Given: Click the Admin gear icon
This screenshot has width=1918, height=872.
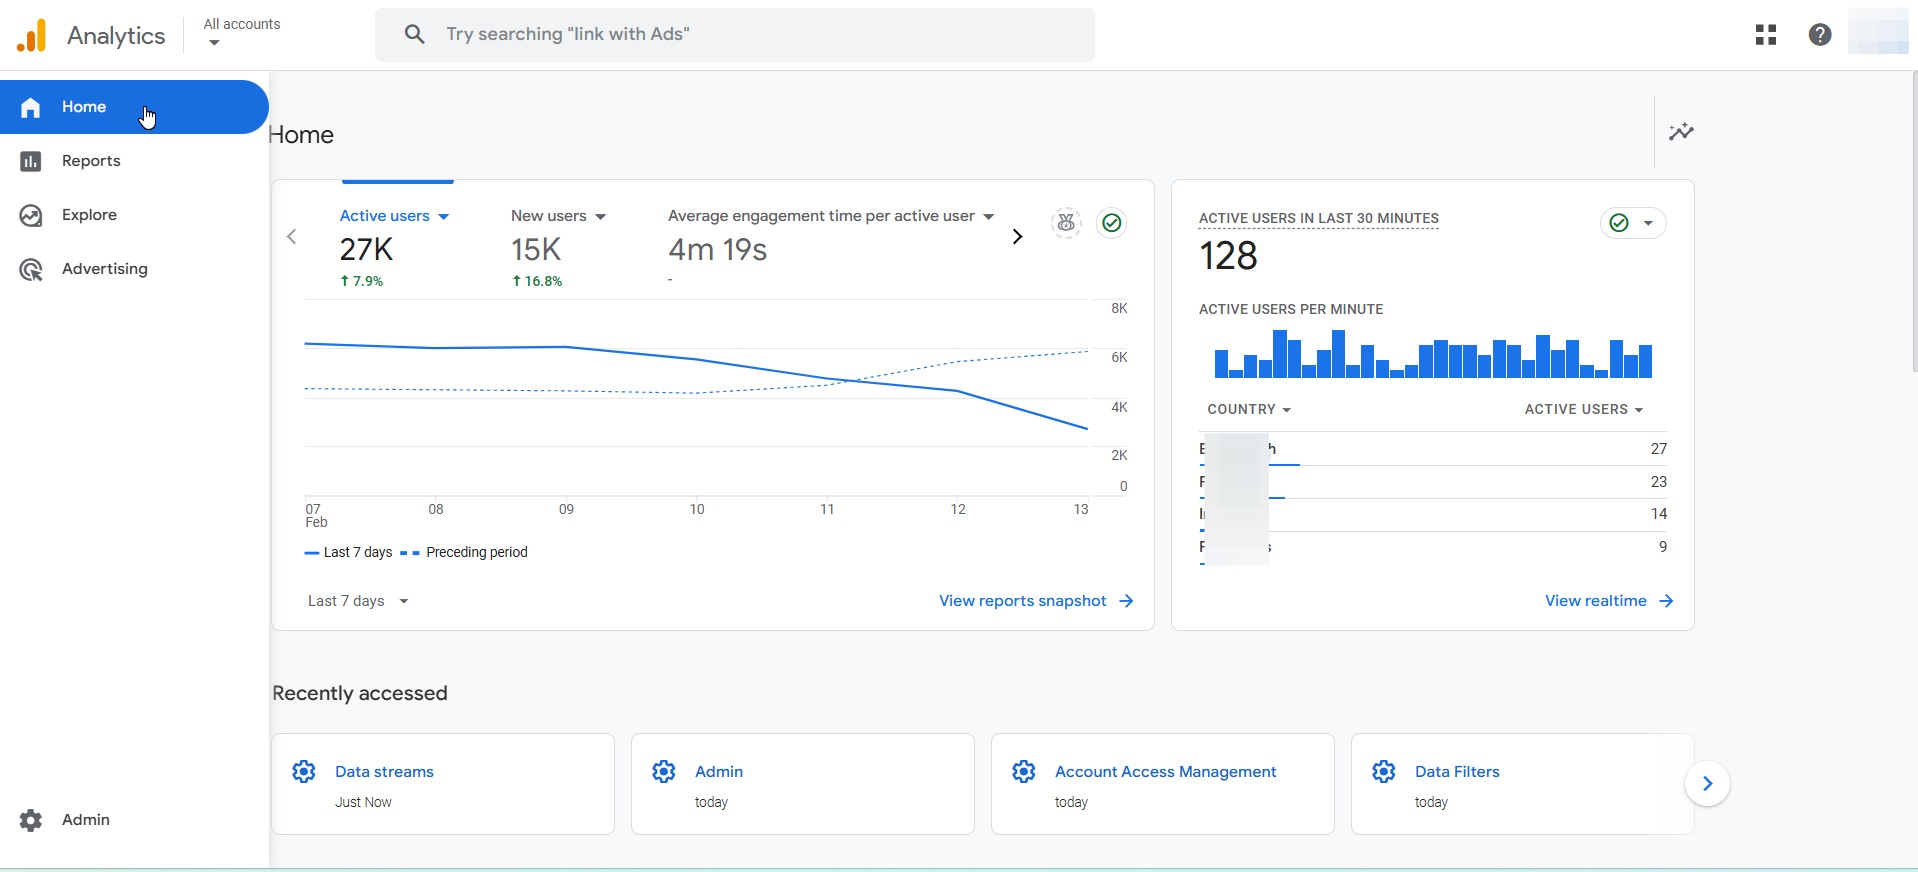Looking at the screenshot, I should tap(31, 820).
